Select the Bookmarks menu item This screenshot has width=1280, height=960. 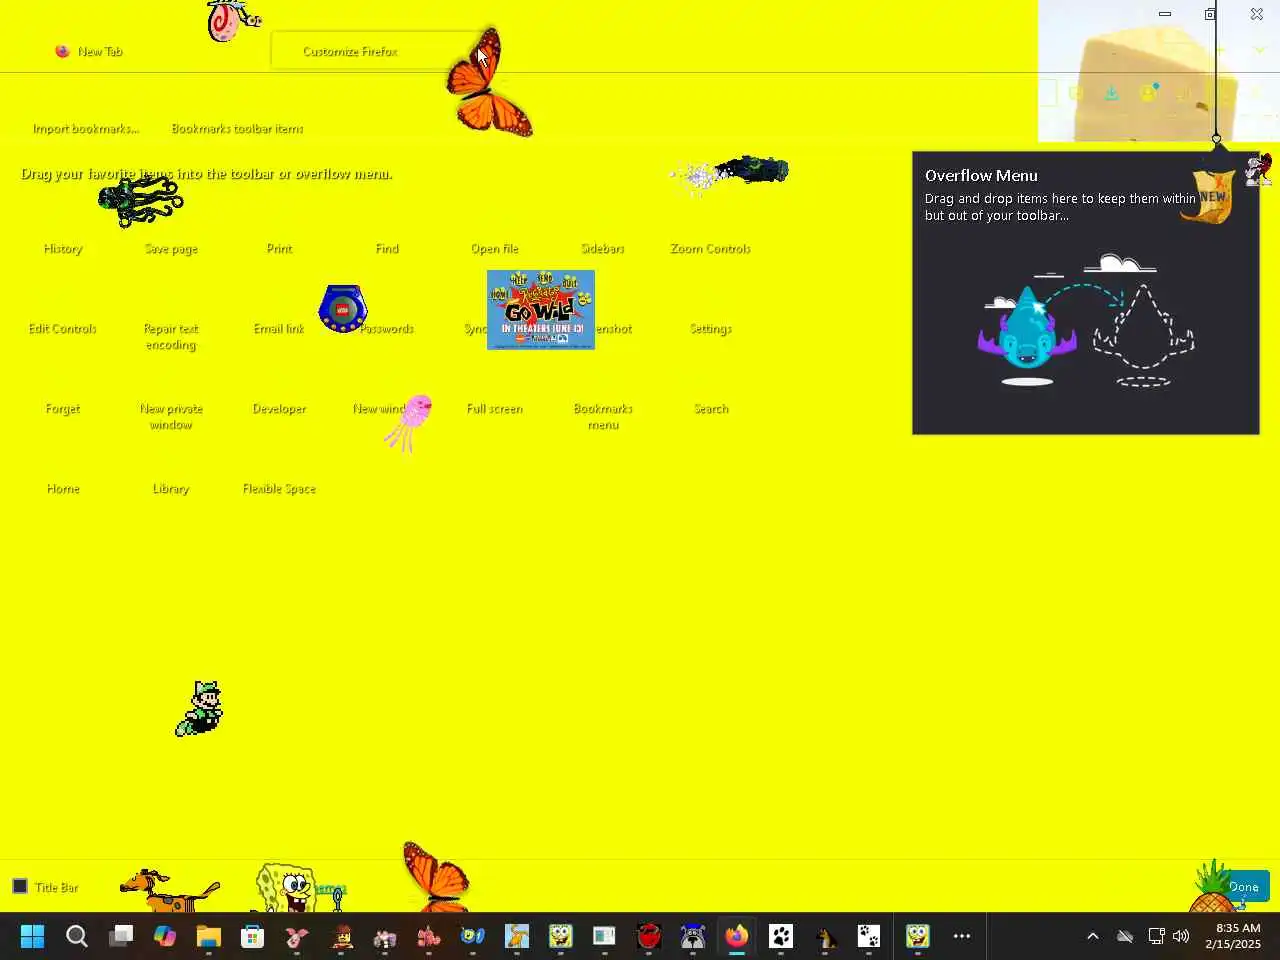tap(603, 417)
